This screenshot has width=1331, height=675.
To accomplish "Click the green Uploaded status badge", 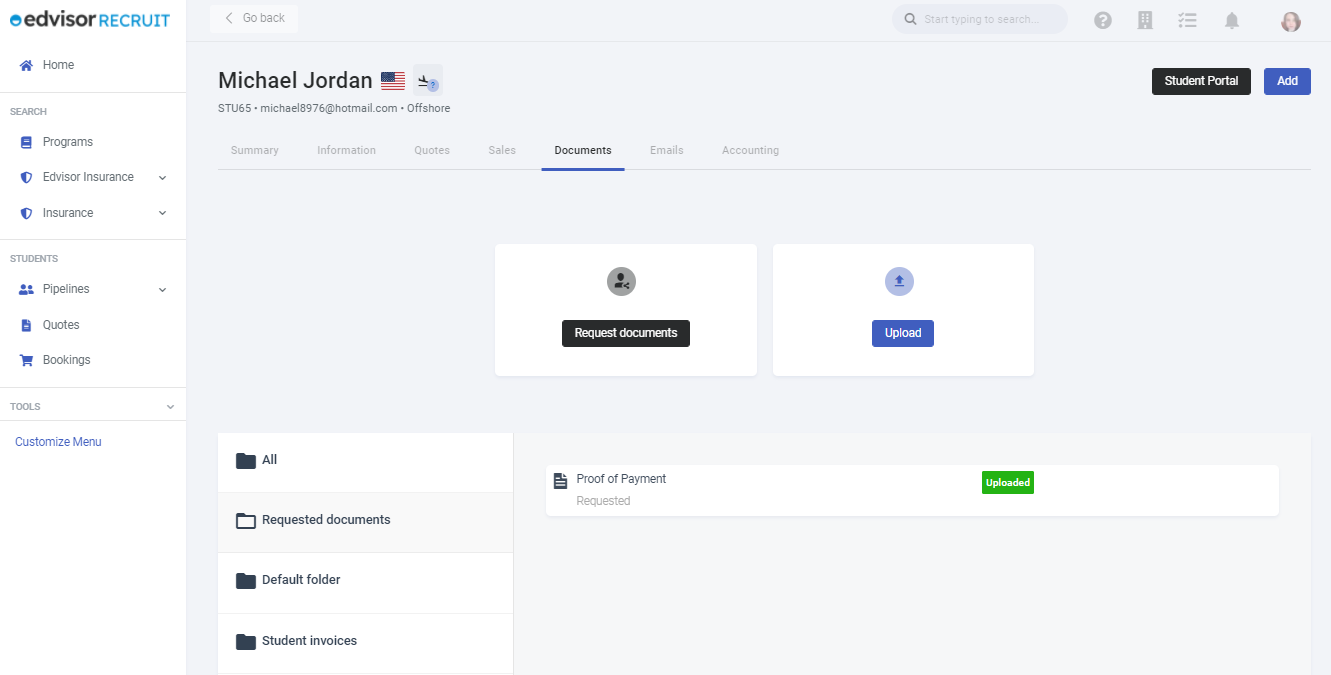I will pyautogui.click(x=1008, y=482).
